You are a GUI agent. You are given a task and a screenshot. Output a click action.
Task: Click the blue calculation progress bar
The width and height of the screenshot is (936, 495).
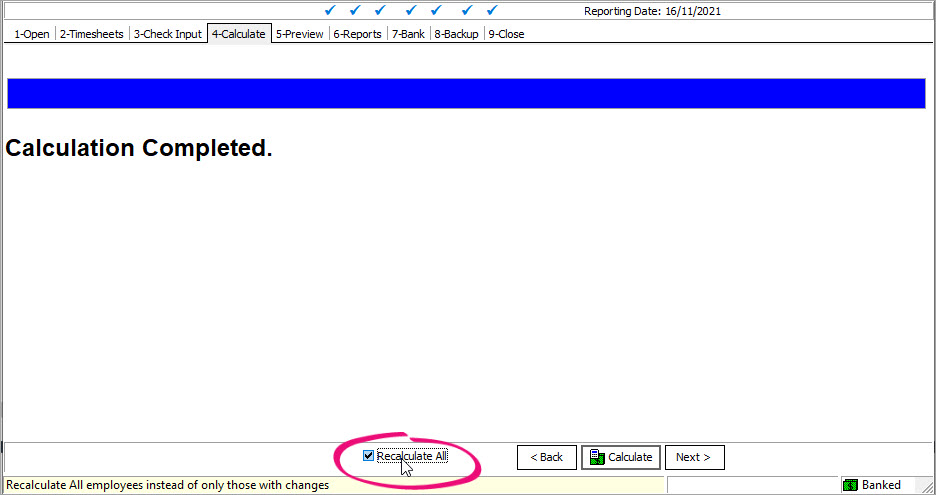tap(466, 93)
